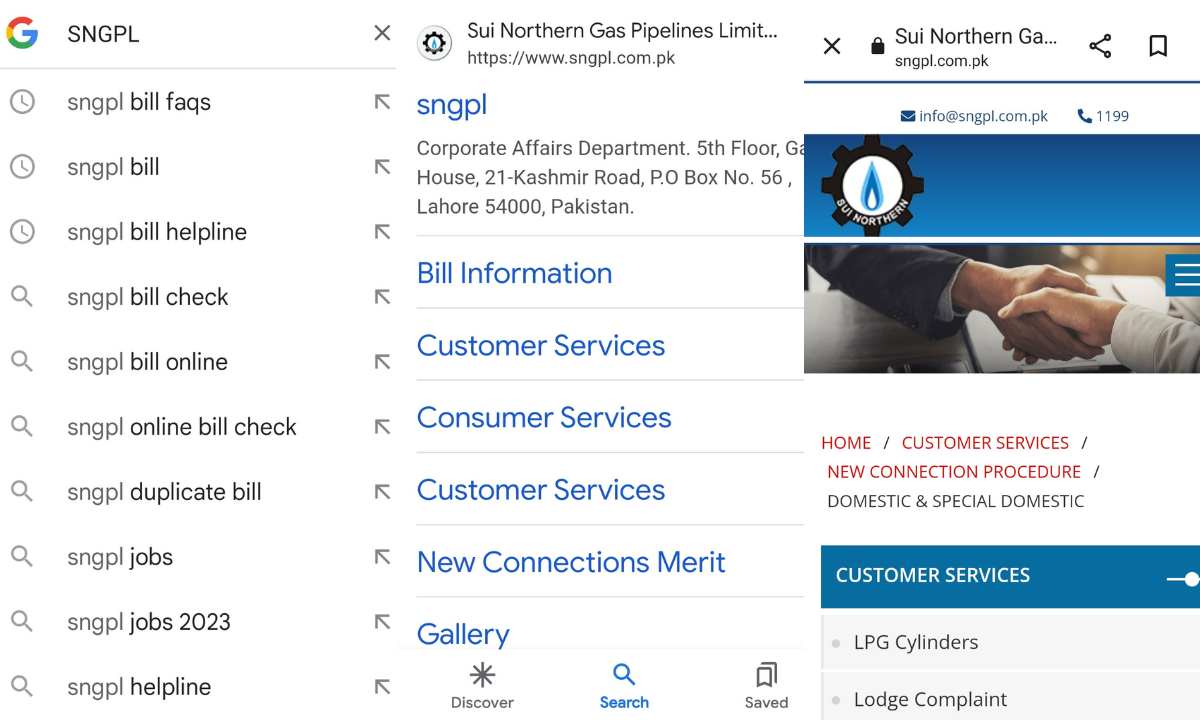Tap the Sui Northern gear logo
Screen dimensions: 1200x720
tap(872, 185)
